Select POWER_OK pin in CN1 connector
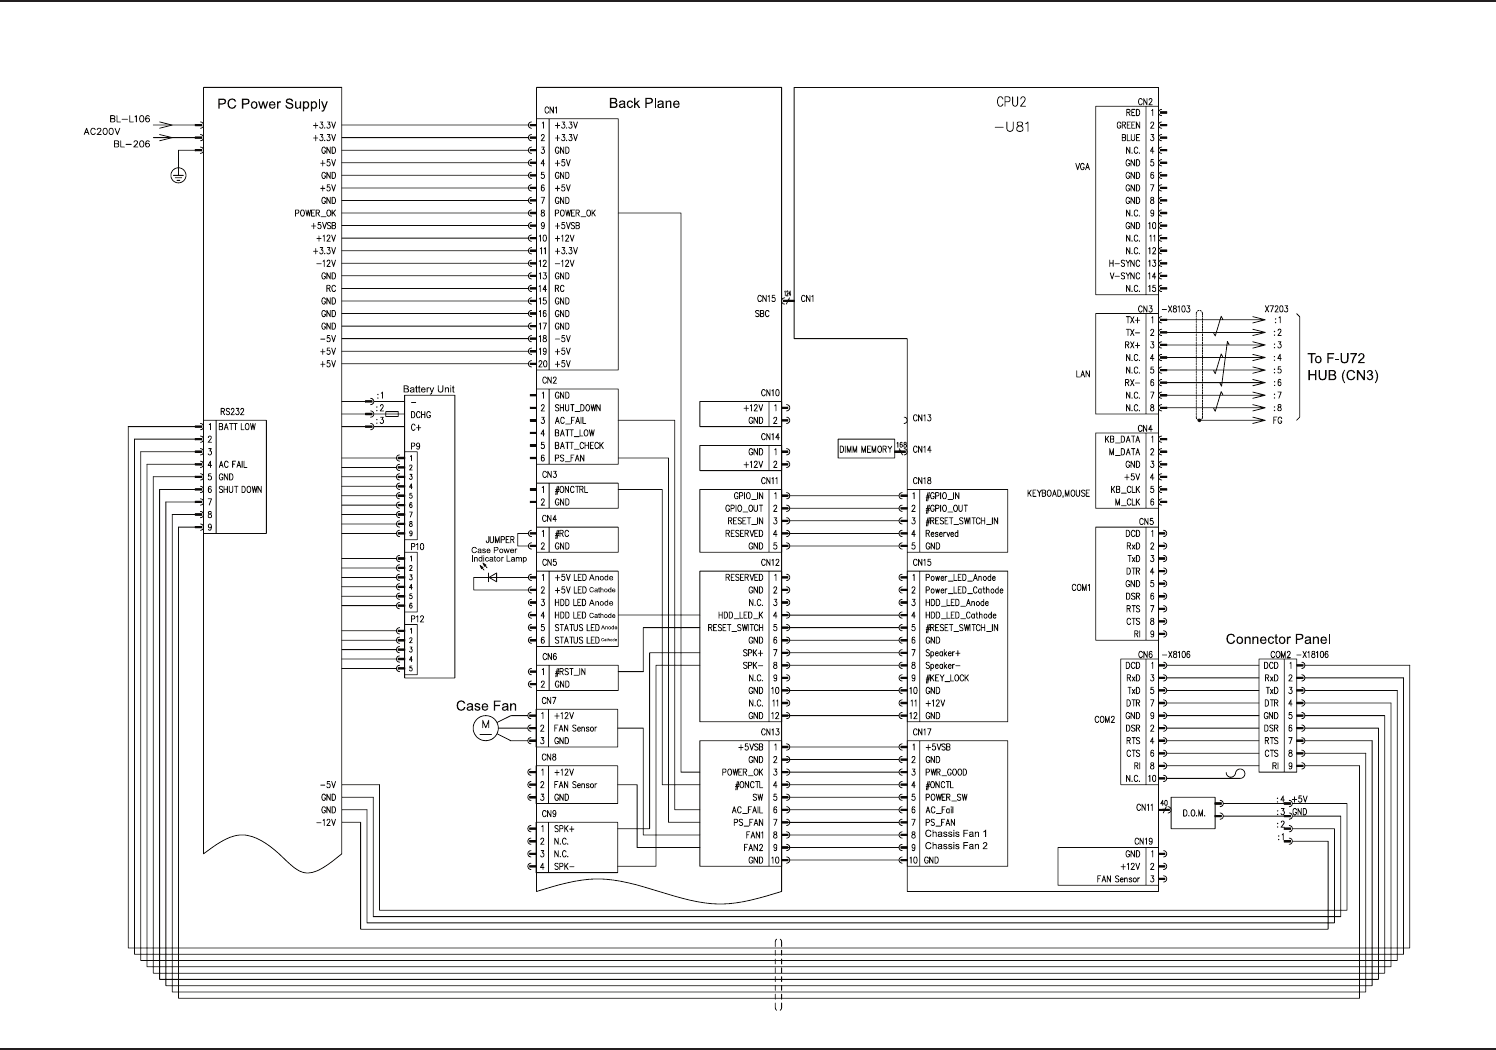1496x1050 pixels. 575,213
